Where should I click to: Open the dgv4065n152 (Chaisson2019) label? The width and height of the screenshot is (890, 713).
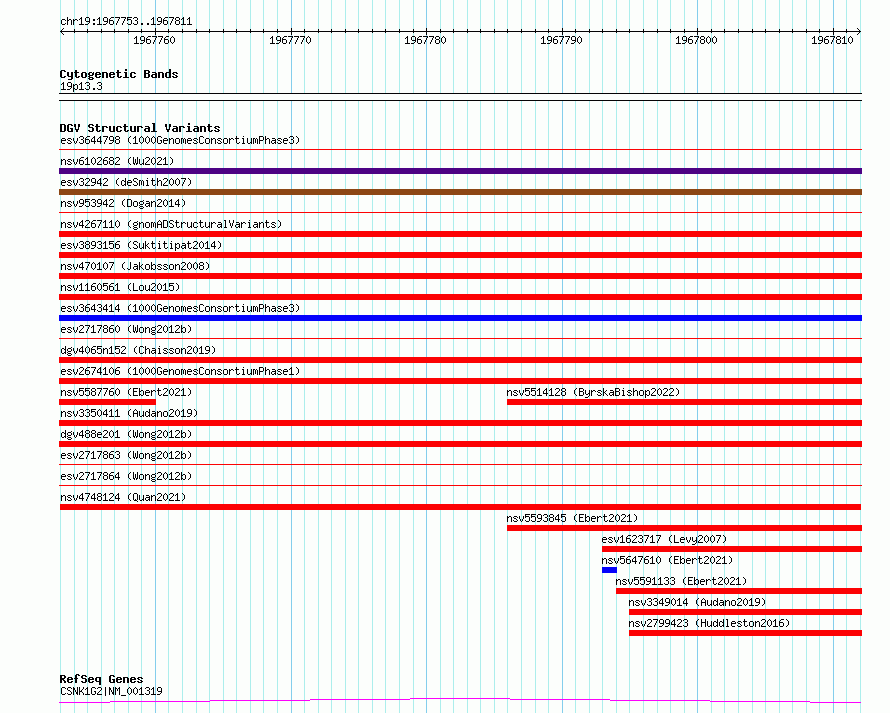(x=138, y=350)
